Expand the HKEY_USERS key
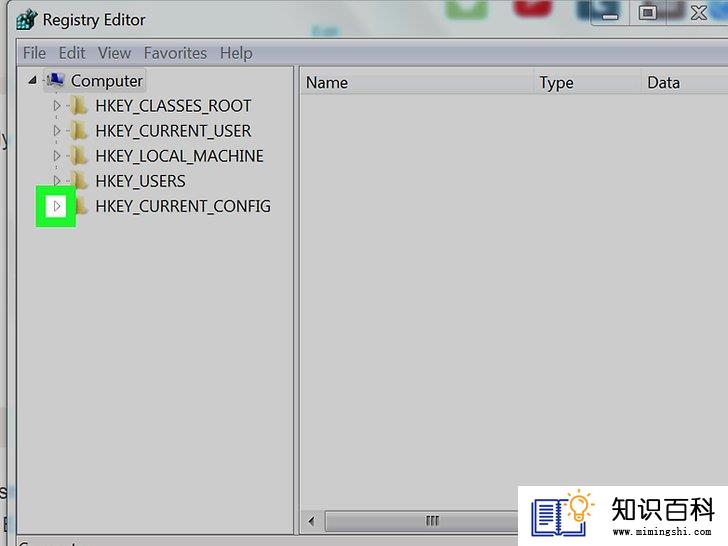The height and width of the screenshot is (546, 728). [57, 181]
